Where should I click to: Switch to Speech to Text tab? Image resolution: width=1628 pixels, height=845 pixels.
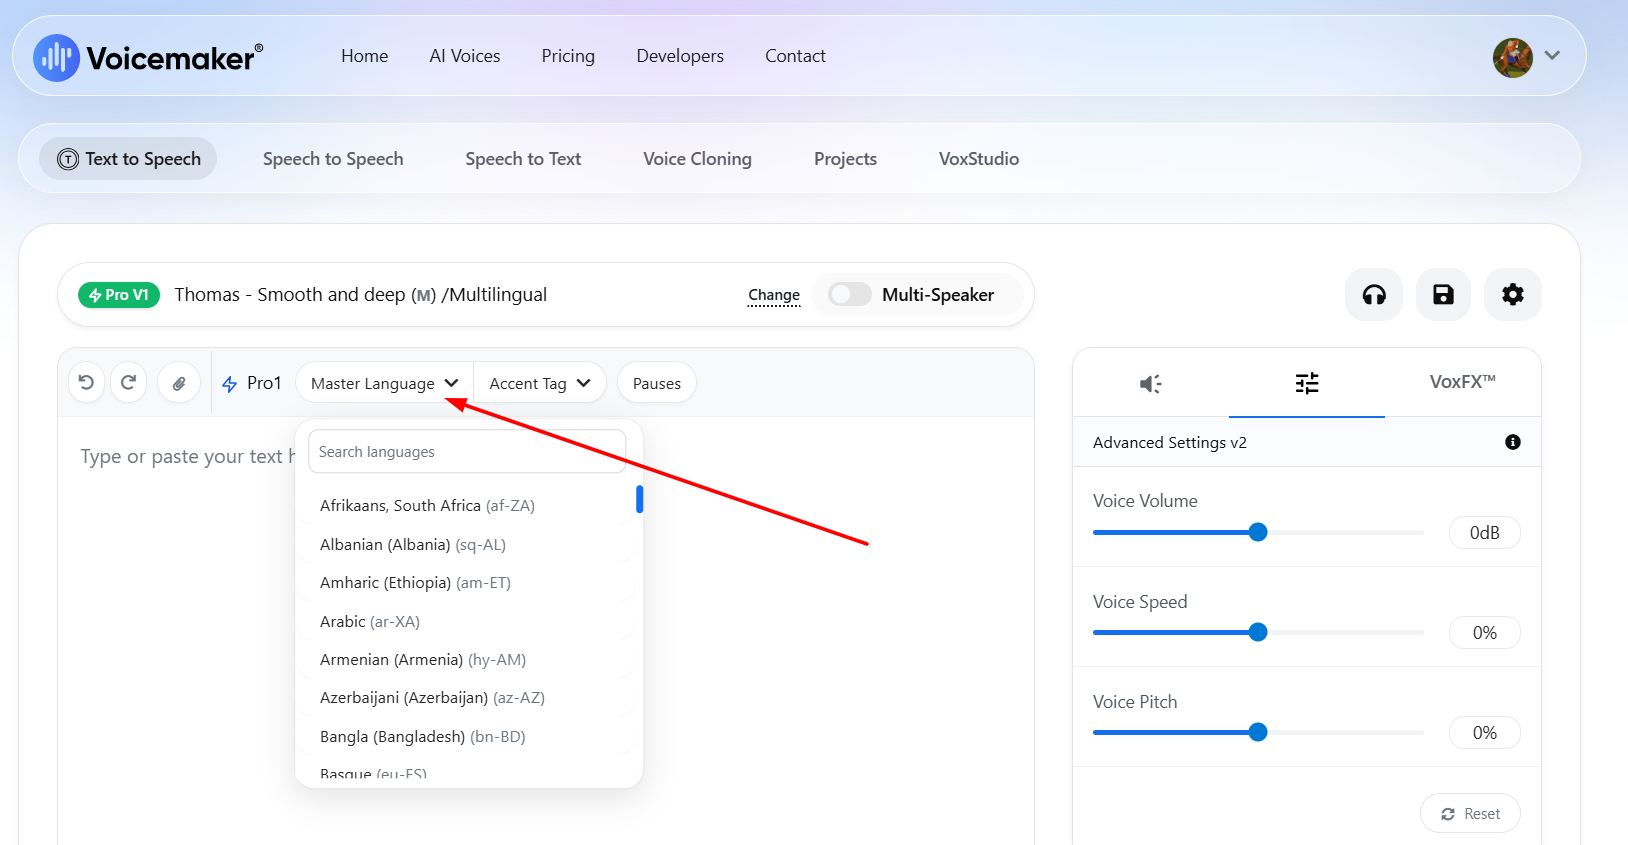[x=523, y=159]
